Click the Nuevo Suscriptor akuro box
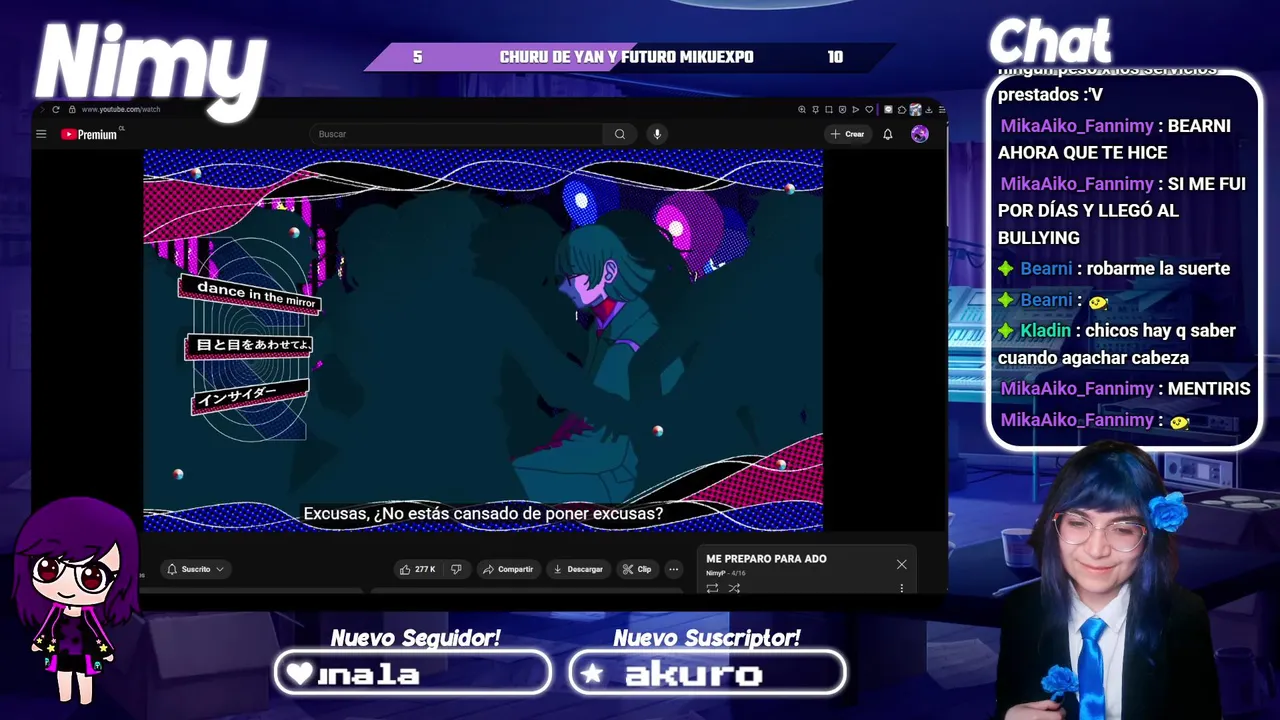The image size is (1280, 720). (x=707, y=673)
